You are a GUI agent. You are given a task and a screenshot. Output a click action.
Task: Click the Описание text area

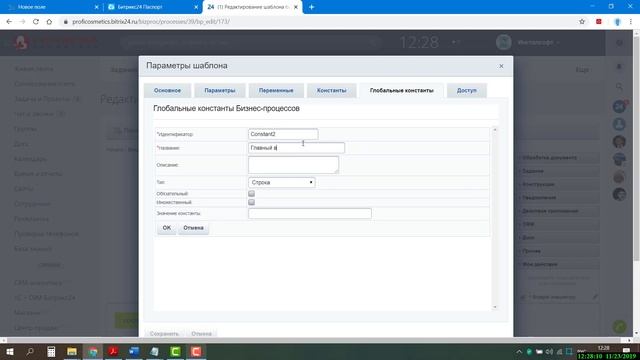(x=293, y=165)
